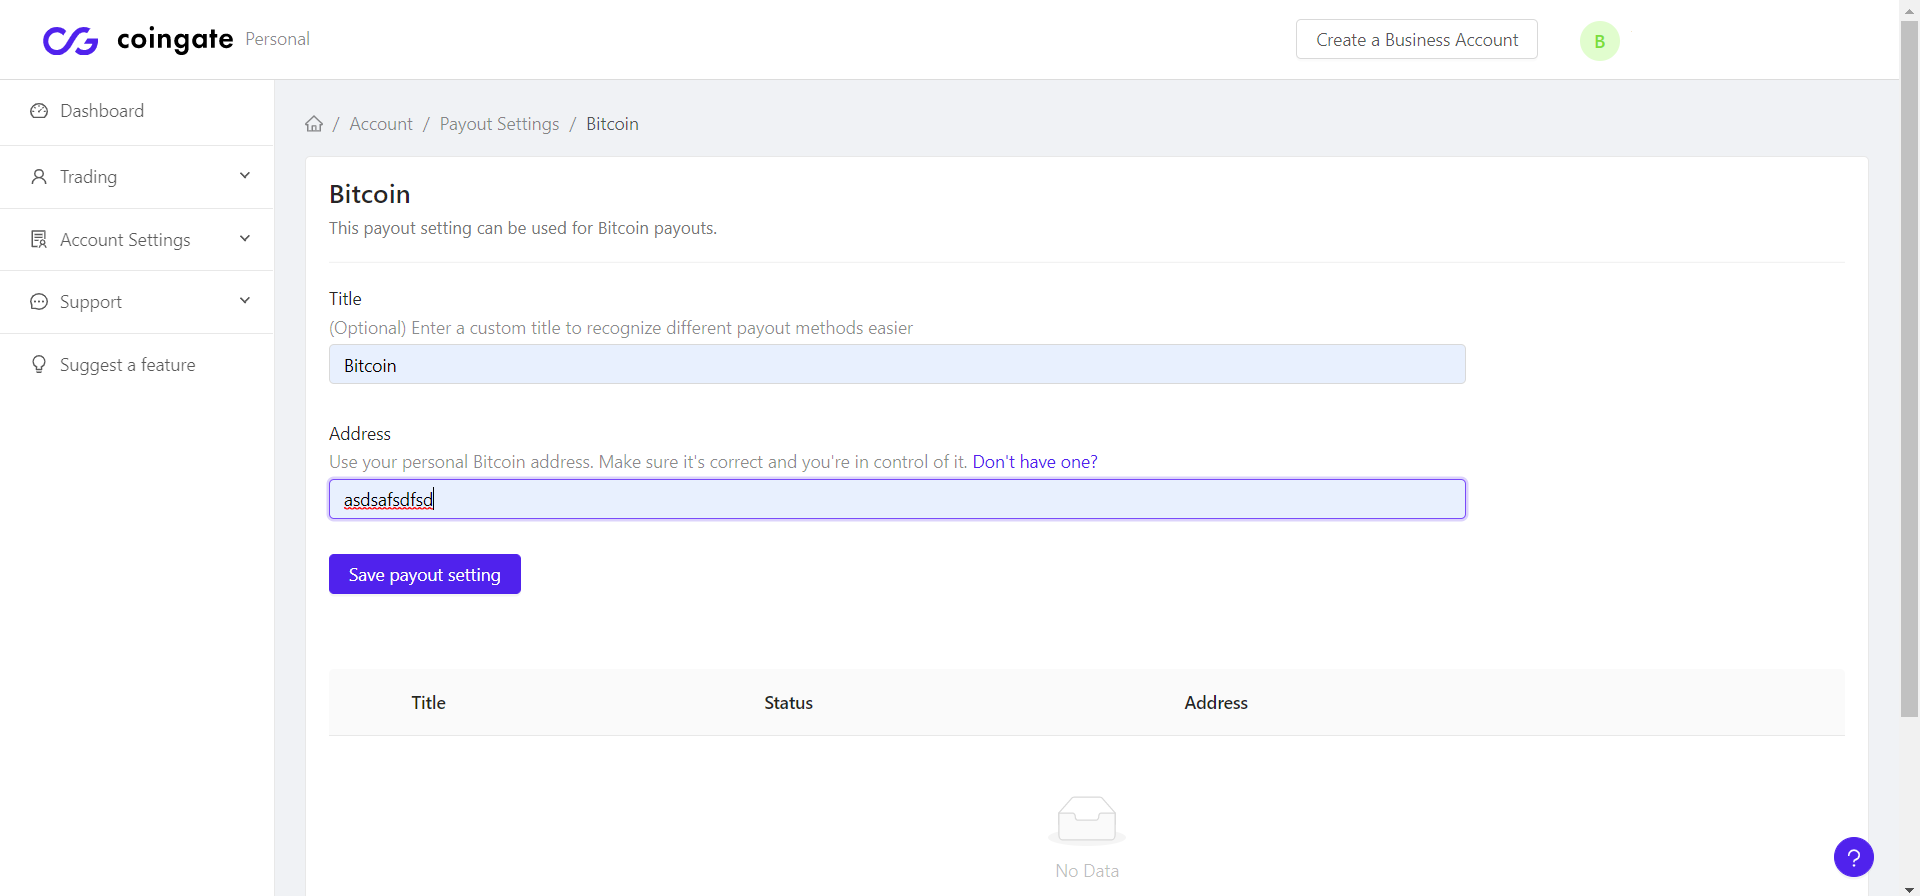
Task: Click the Address table column header
Action: [x=1216, y=703]
